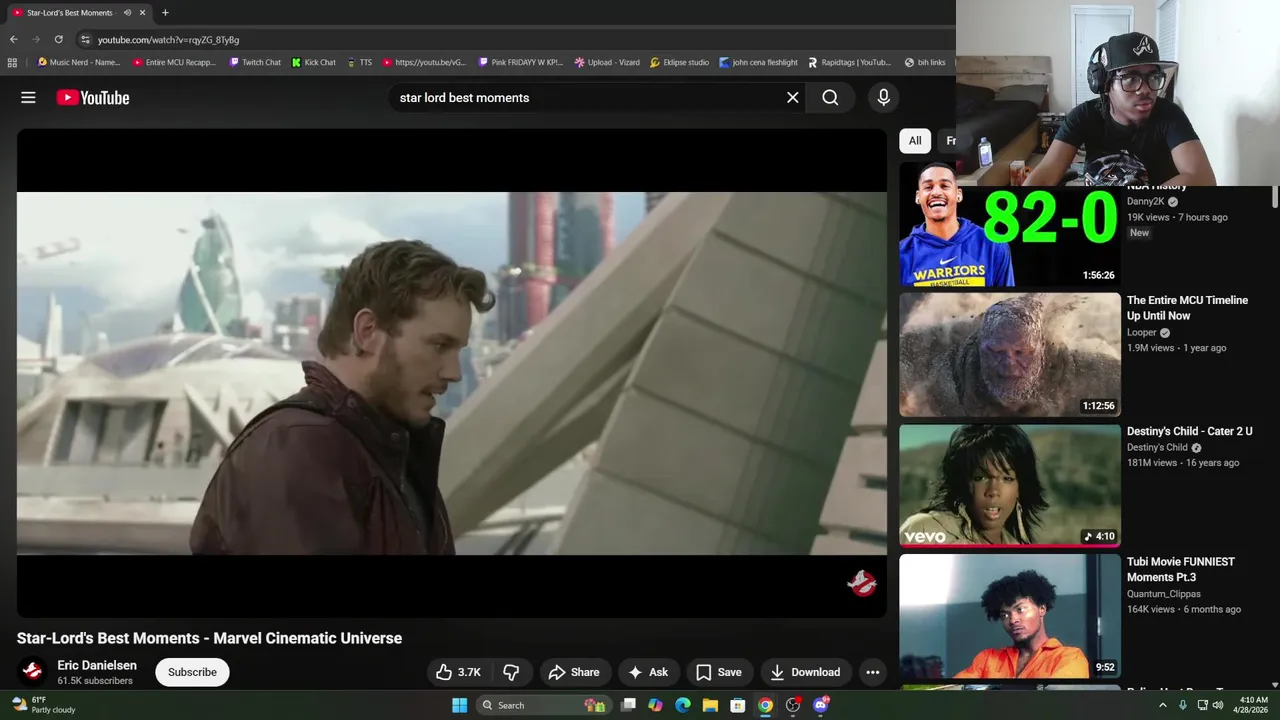Open the bih links bookmark folder
The width and height of the screenshot is (1280, 720).
(x=924, y=62)
